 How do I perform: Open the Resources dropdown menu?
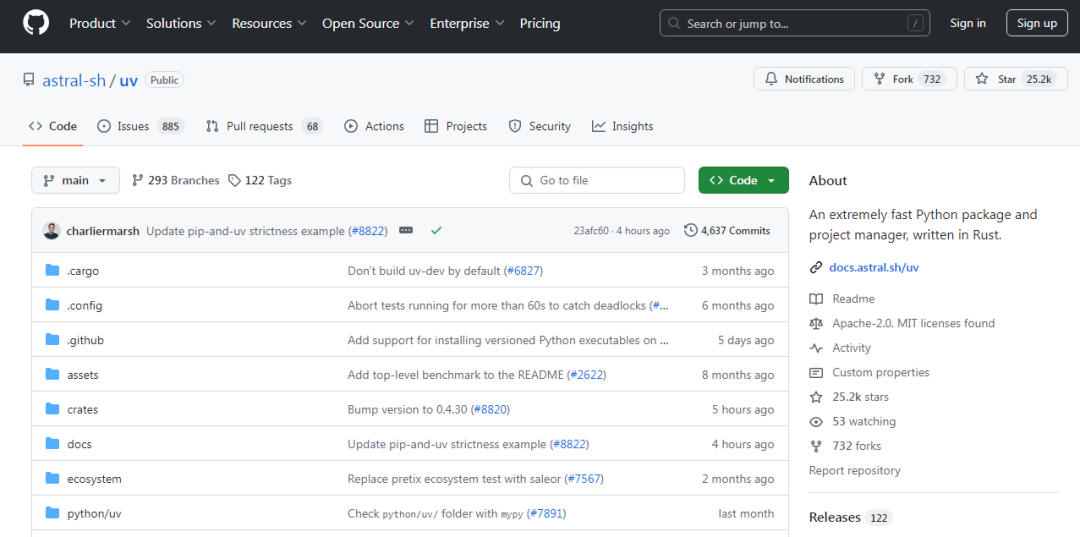[269, 23]
